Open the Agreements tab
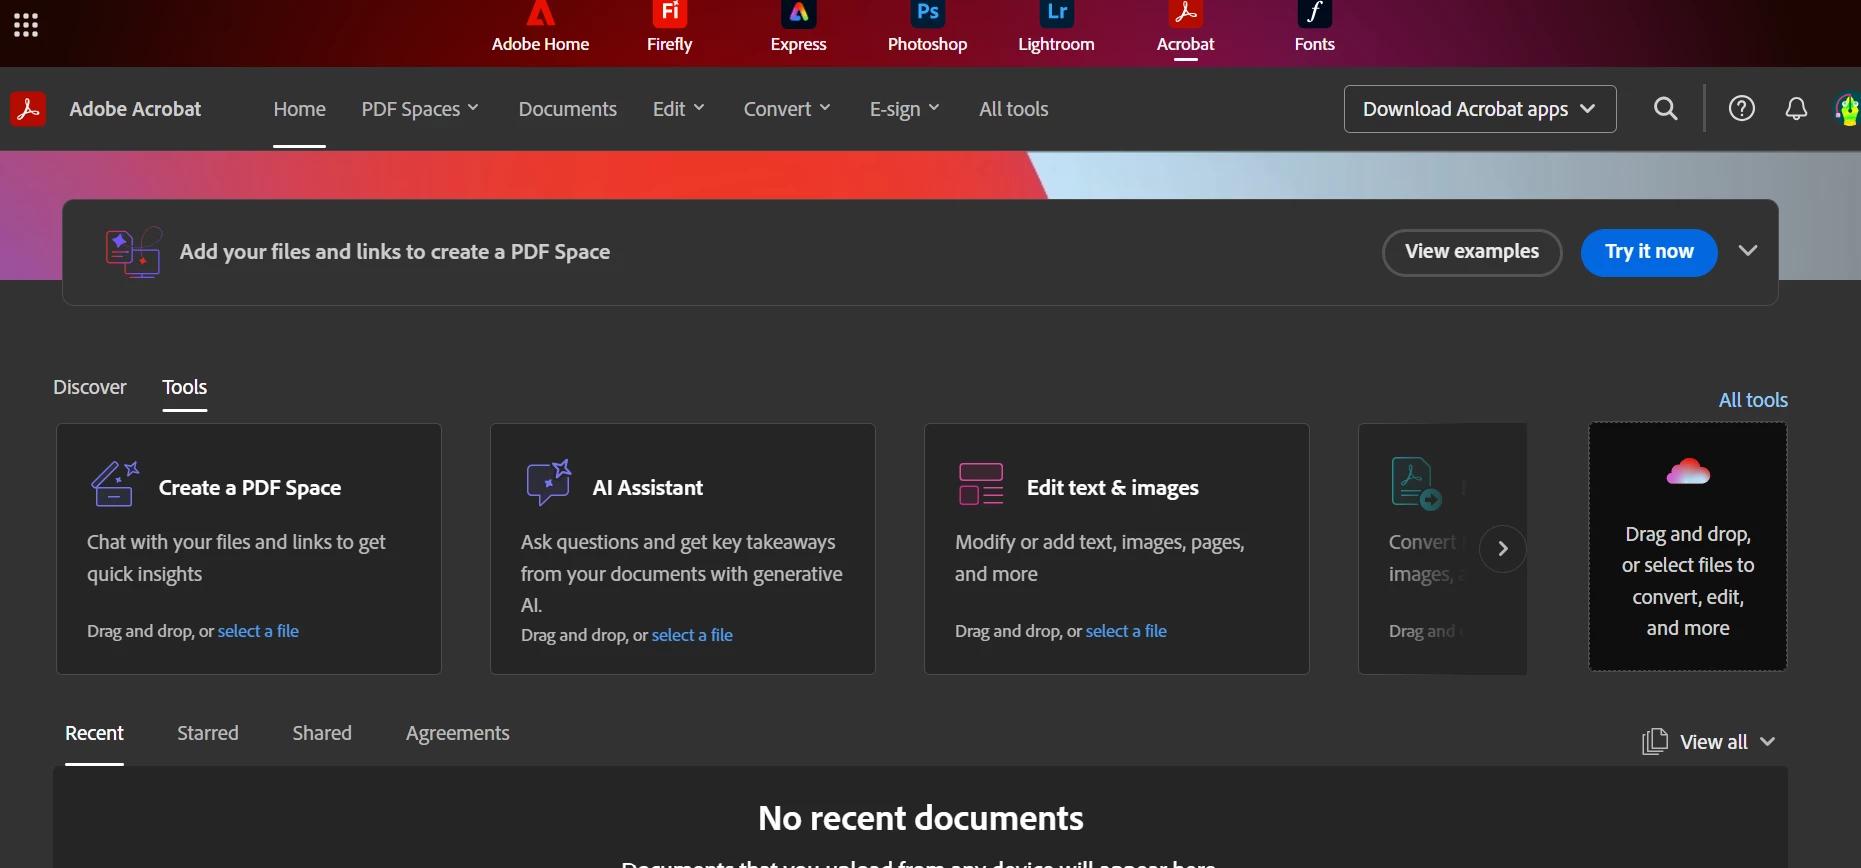The height and width of the screenshot is (868, 1861). [x=458, y=733]
